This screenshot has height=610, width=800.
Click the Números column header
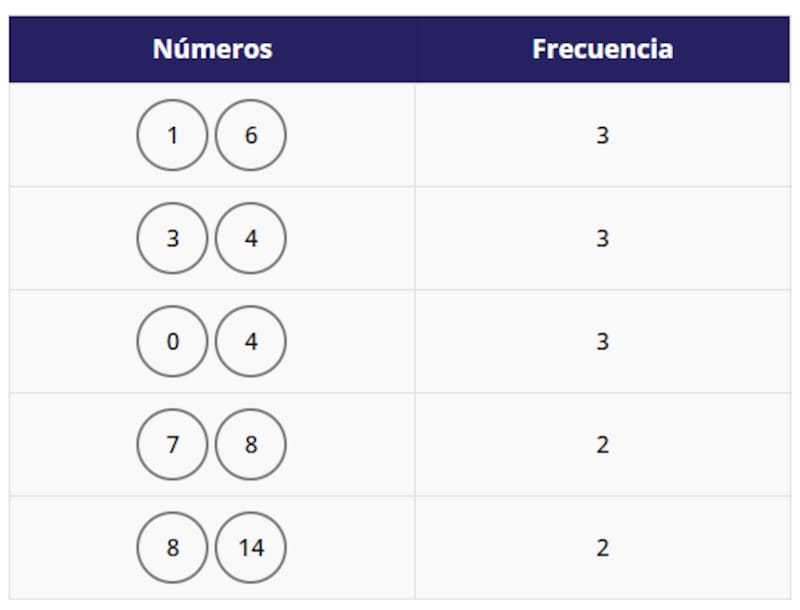212,49
